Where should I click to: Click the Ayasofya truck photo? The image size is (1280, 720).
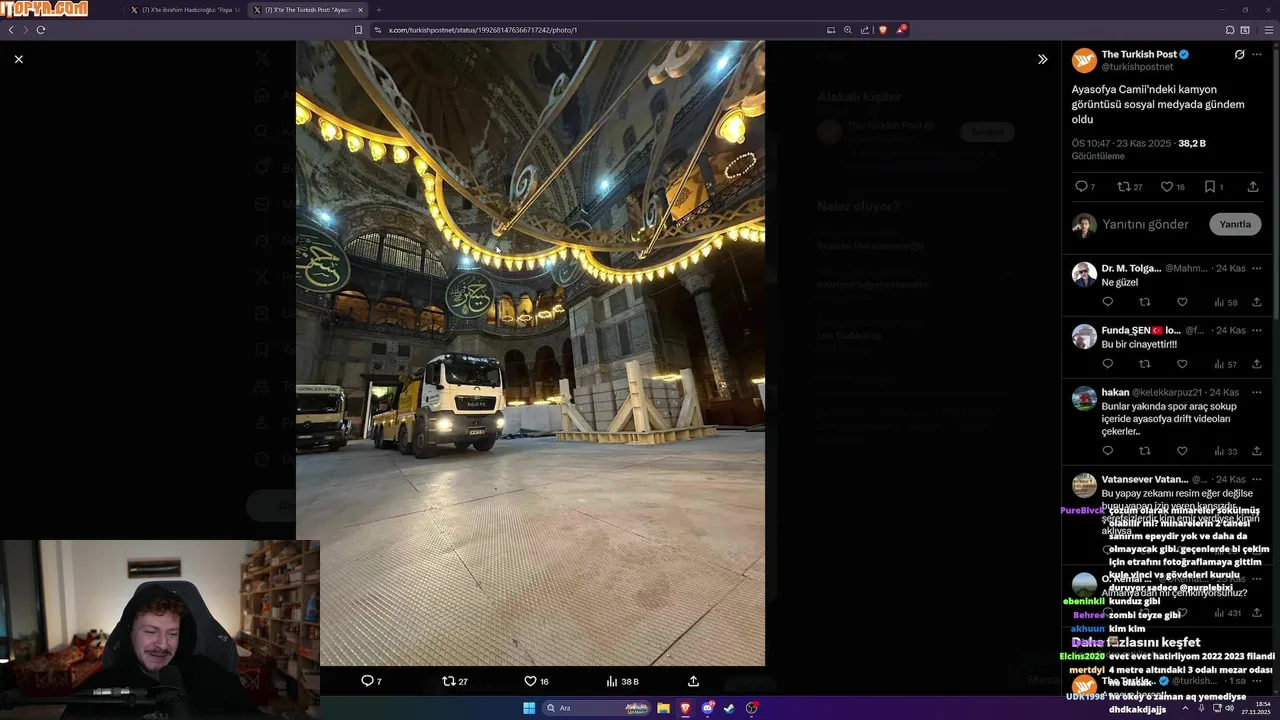pos(530,353)
